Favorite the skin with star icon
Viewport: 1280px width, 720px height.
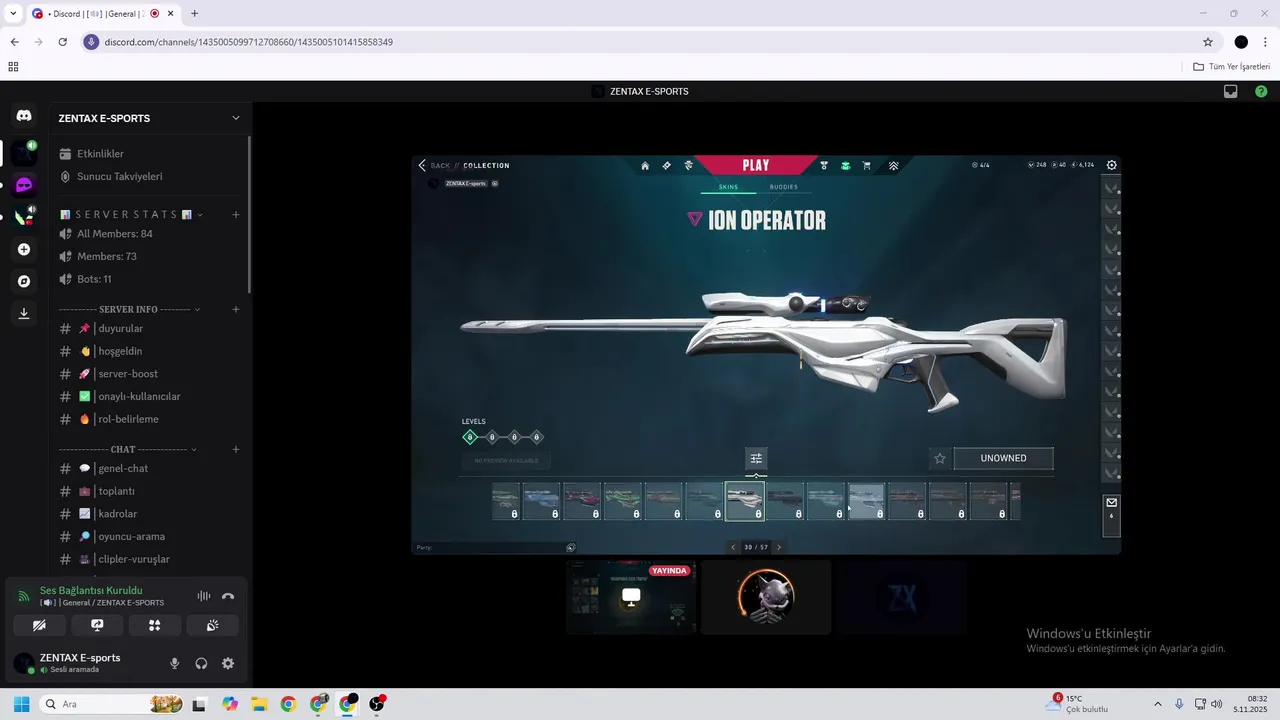click(940, 458)
